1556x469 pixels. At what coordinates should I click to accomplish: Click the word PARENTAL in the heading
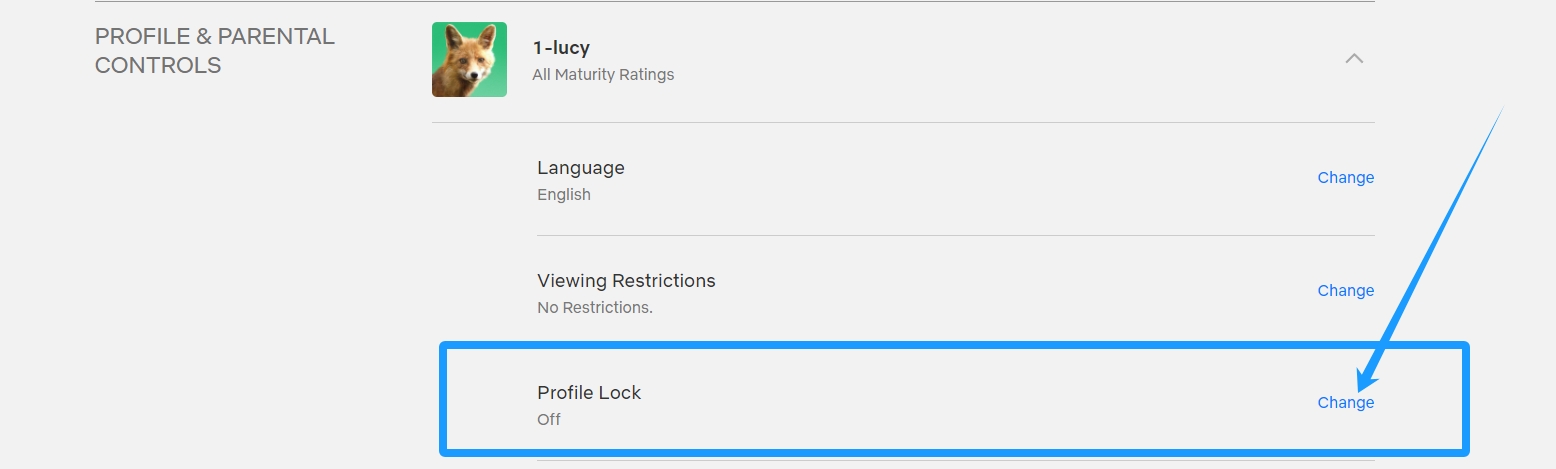point(276,36)
